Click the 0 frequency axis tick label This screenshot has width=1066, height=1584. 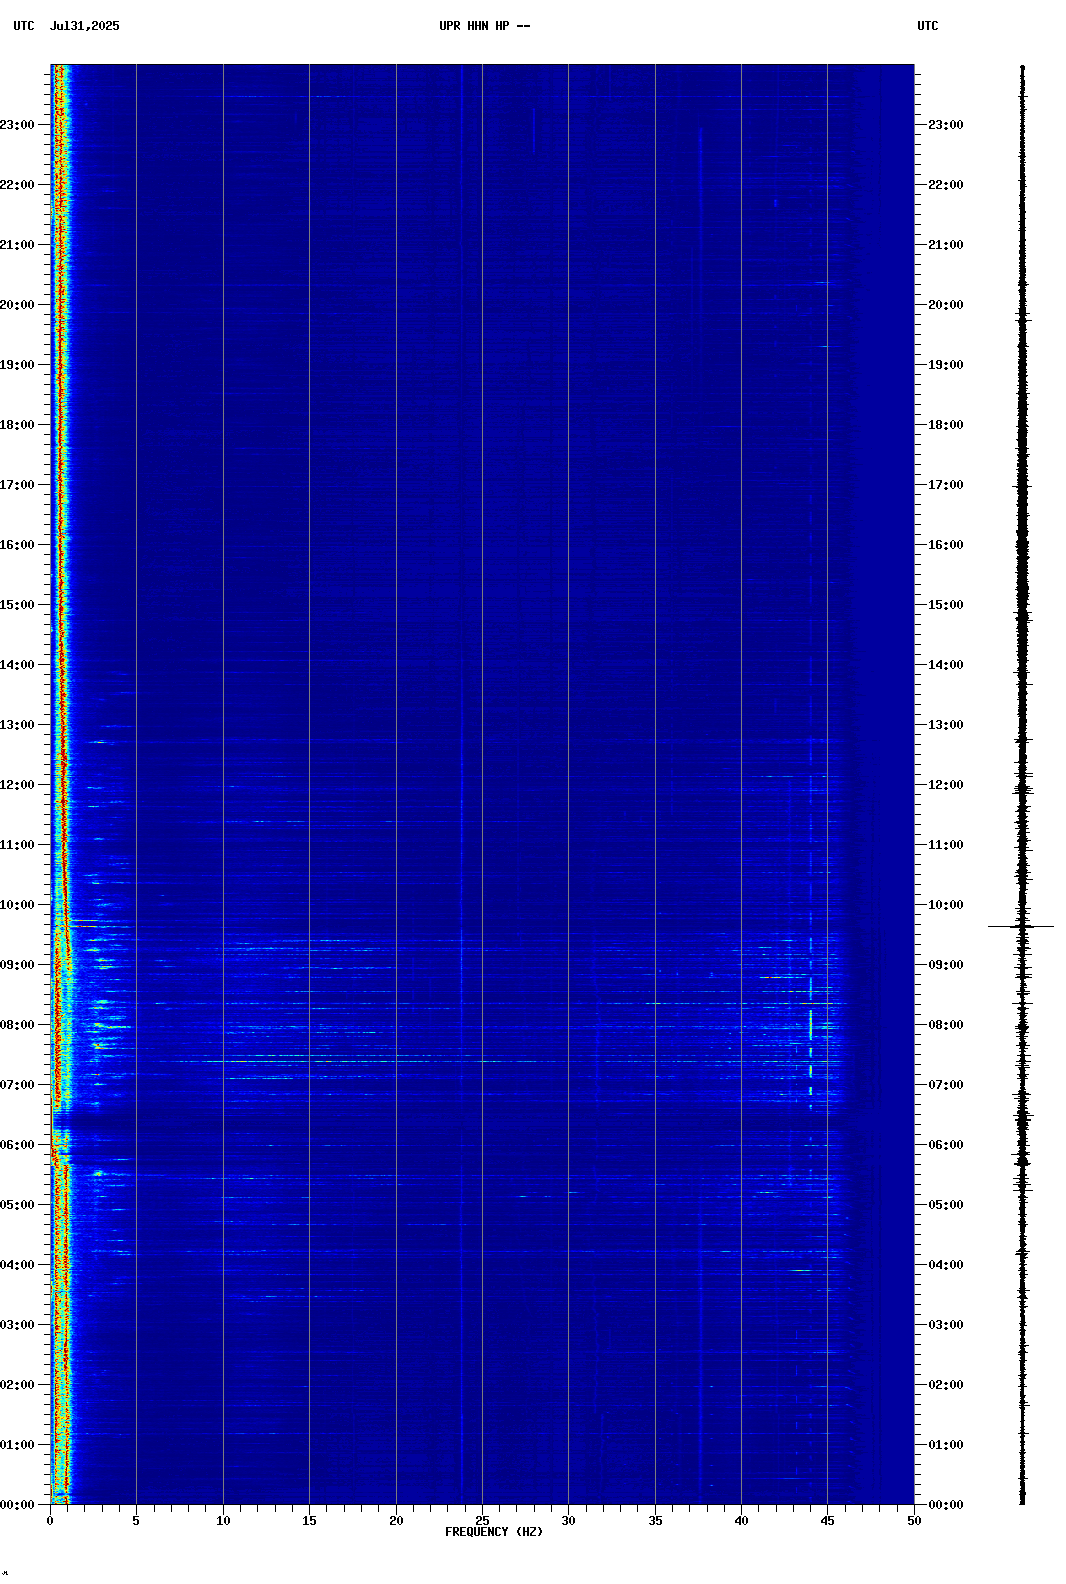[x=50, y=1521]
